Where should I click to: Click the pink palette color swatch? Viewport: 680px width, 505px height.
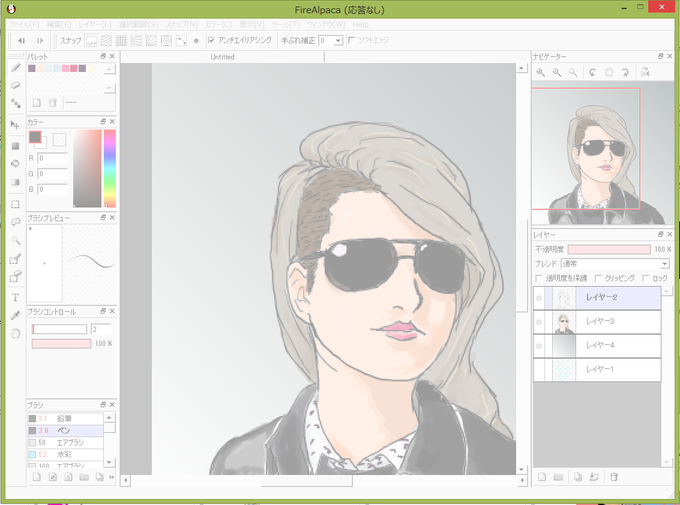(65, 68)
